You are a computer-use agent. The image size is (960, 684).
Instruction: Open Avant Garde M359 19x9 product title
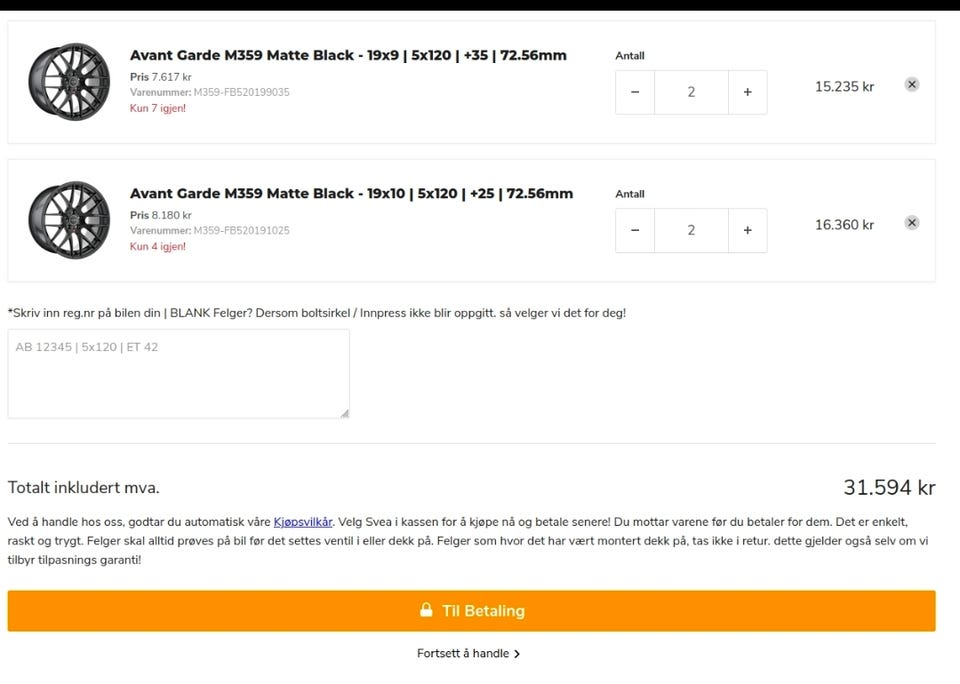point(348,55)
